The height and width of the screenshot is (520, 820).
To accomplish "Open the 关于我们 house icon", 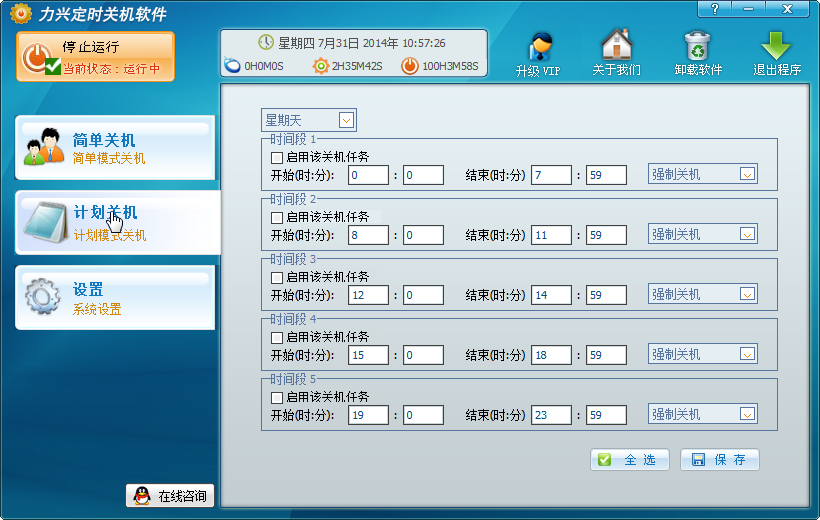I will 617,44.
